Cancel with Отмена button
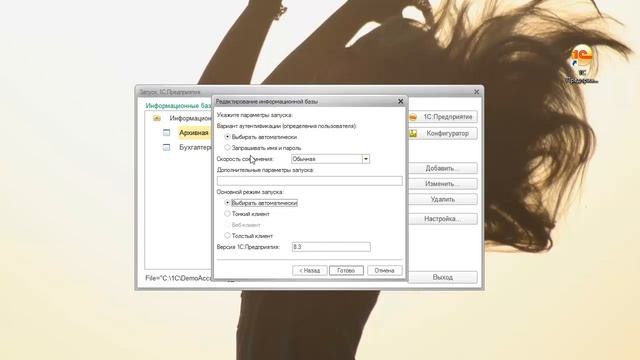Screen dimensions: 640x360 coord(384,270)
